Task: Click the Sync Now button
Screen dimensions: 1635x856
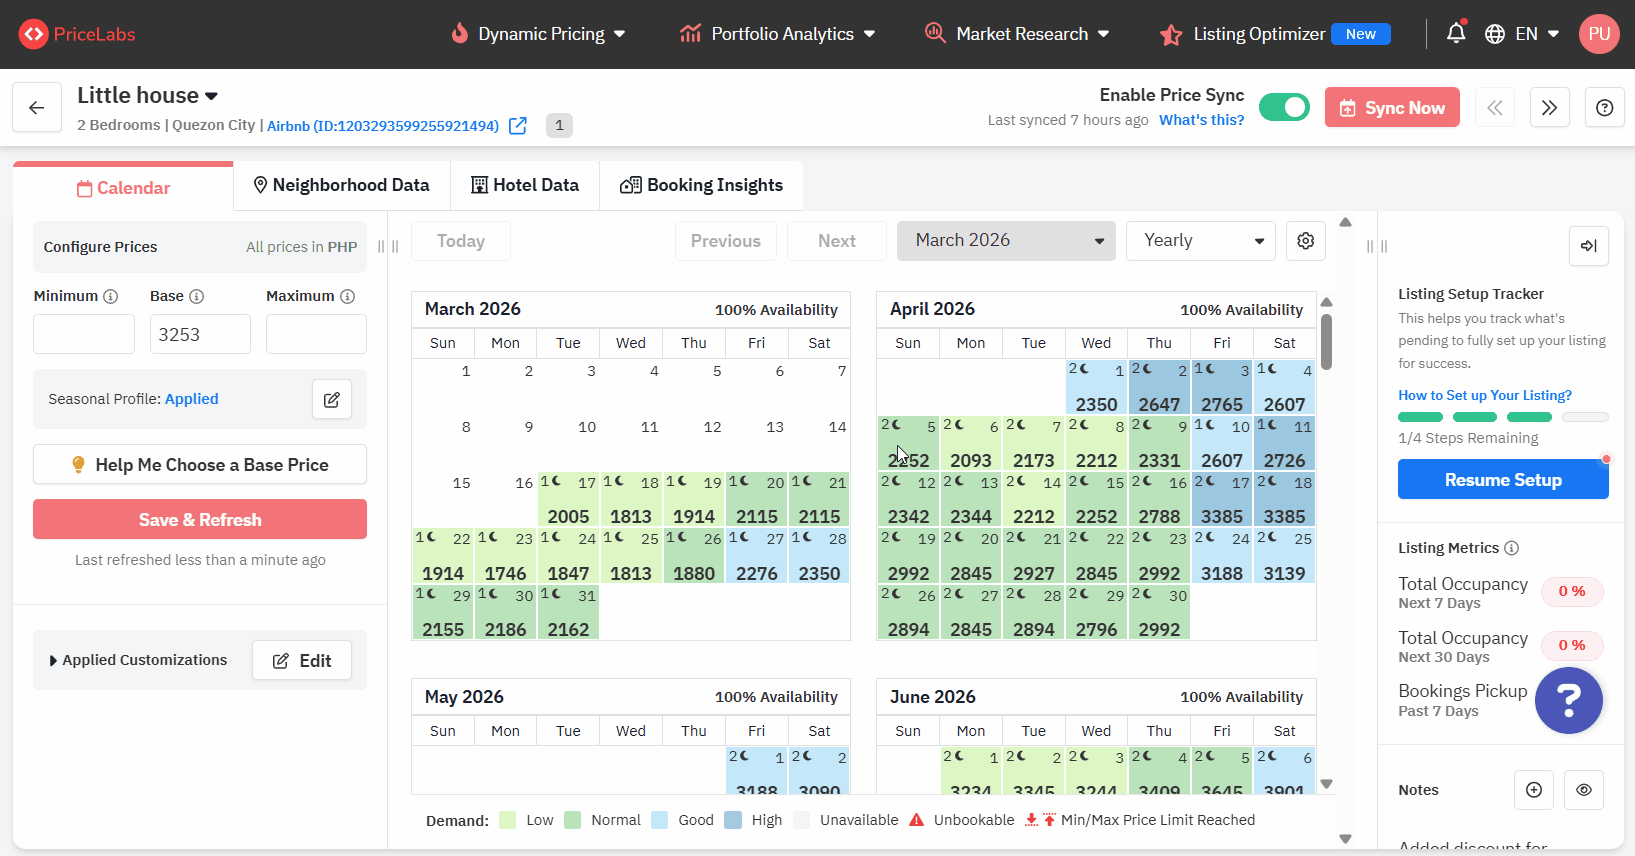Action: click(1392, 108)
